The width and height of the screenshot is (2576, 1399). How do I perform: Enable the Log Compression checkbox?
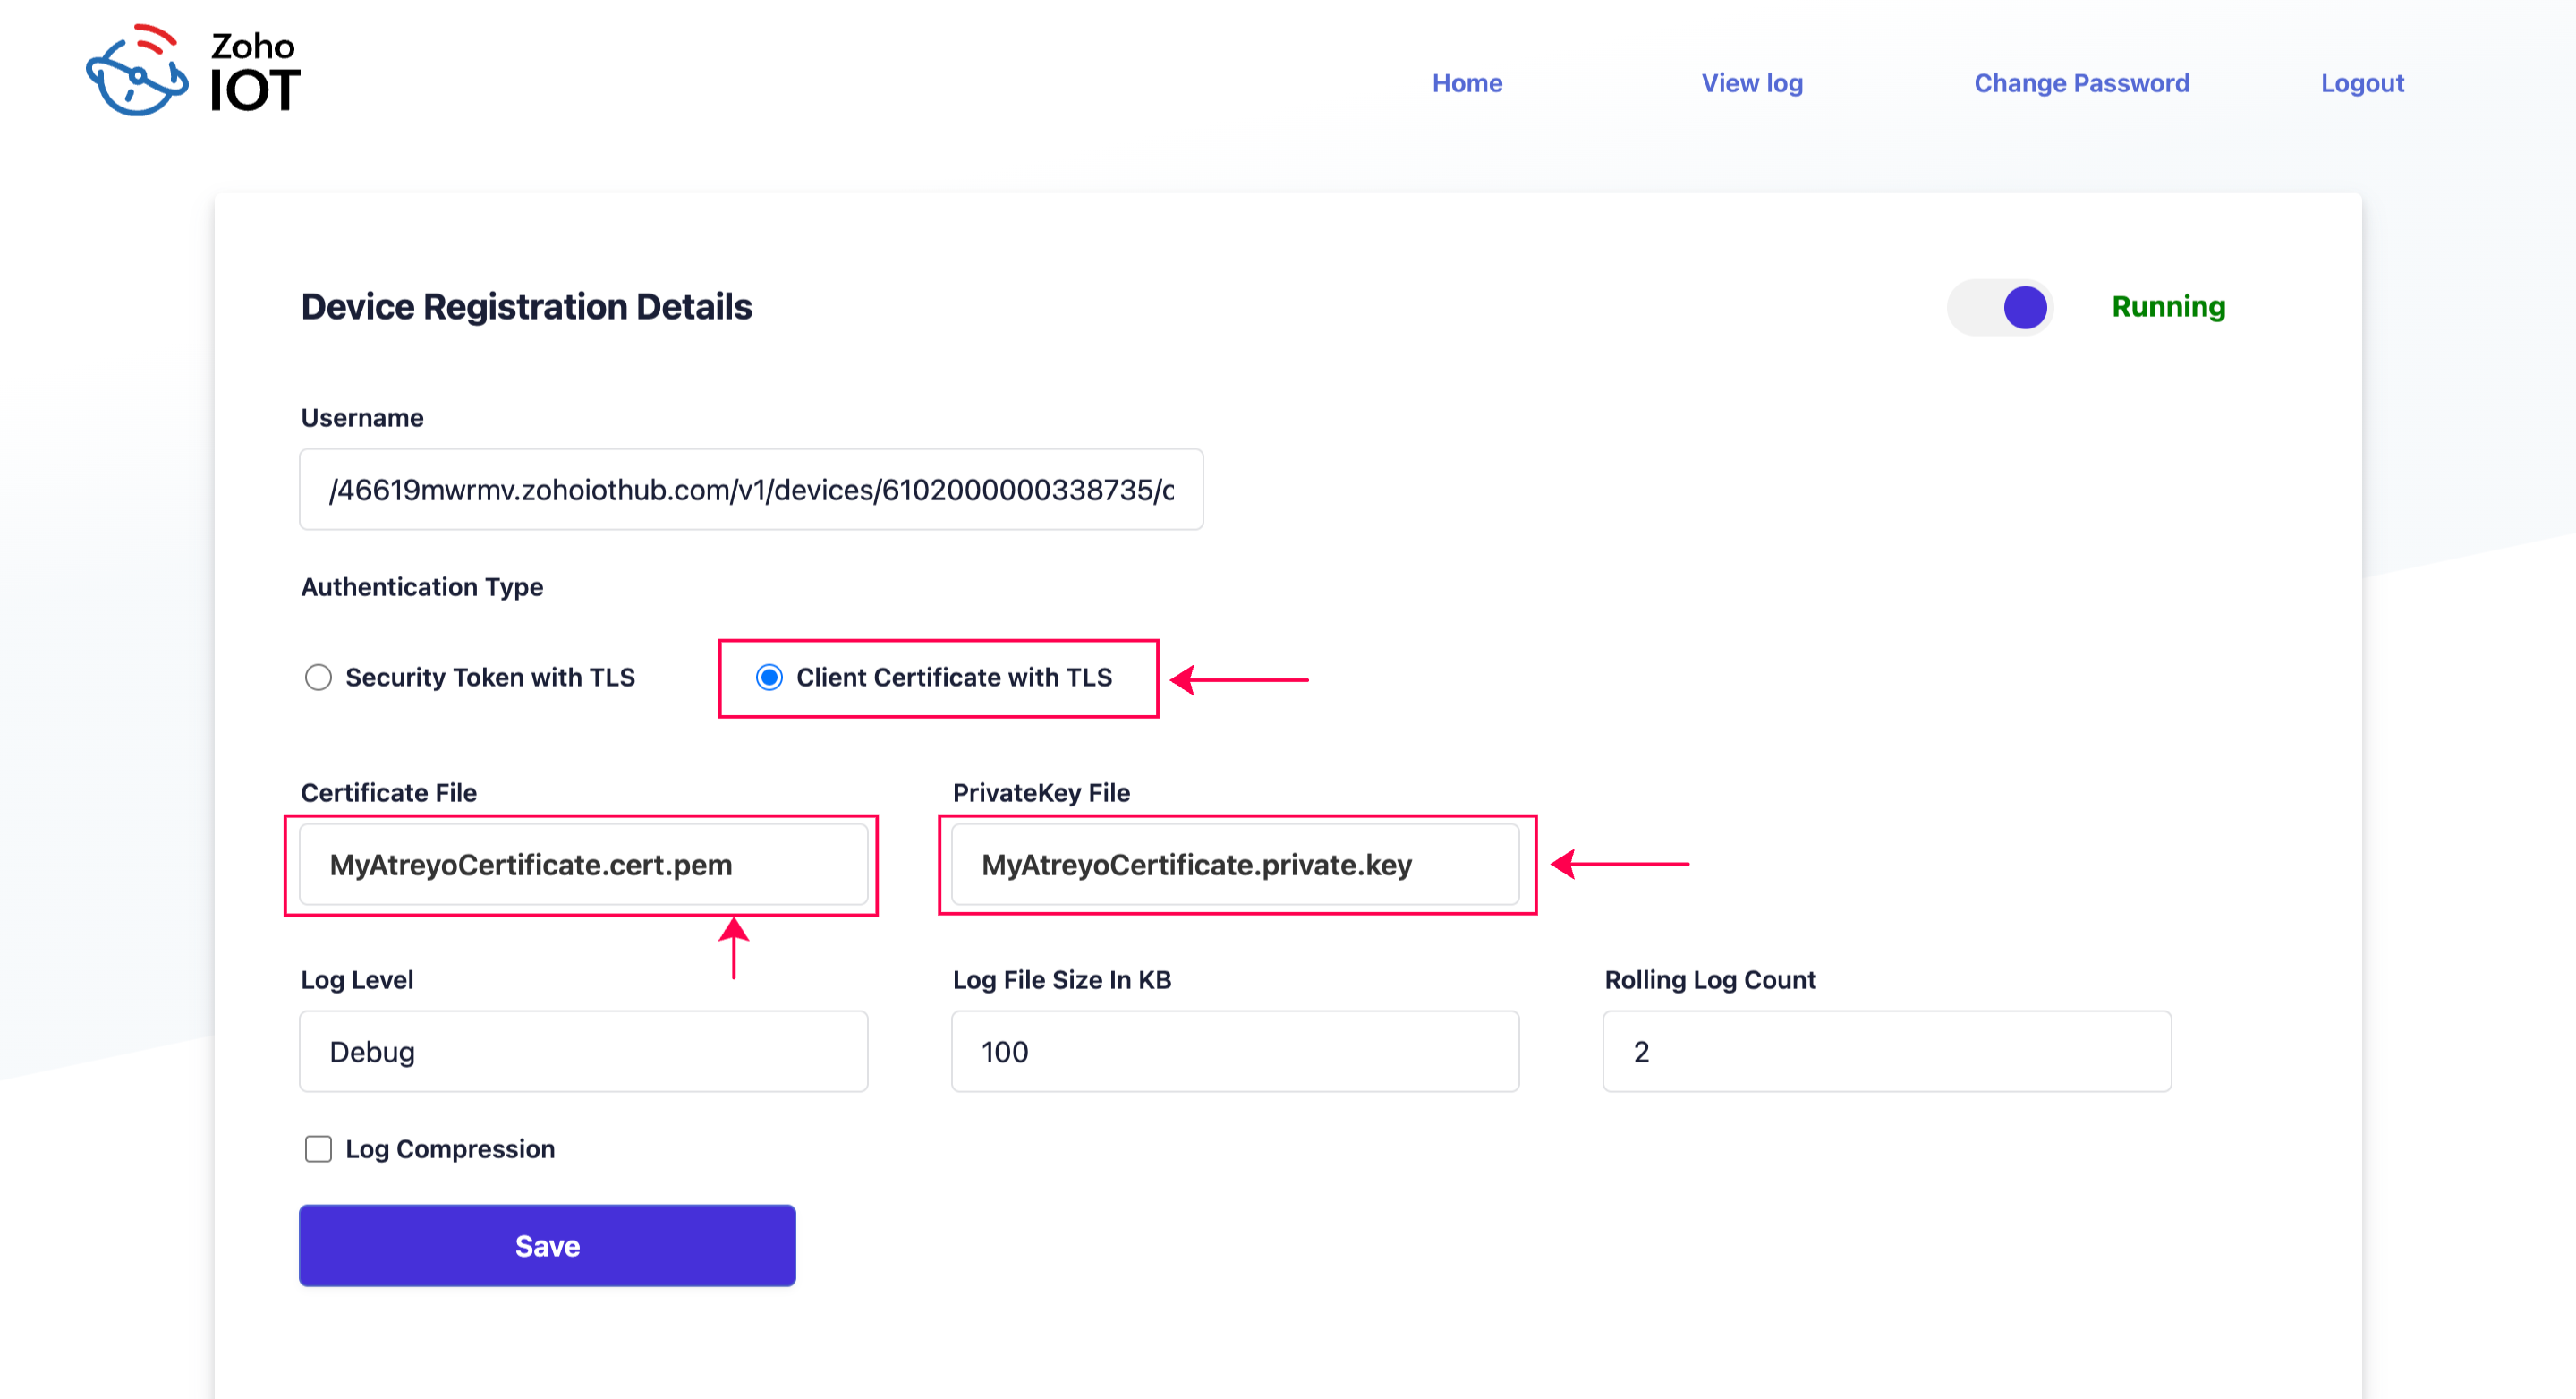pyautogui.click(x=318, y=1149)
